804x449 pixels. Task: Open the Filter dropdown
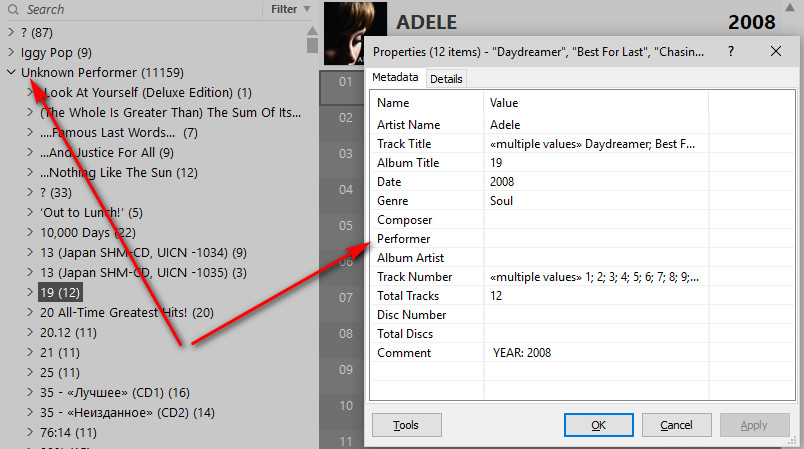(291, 9)
